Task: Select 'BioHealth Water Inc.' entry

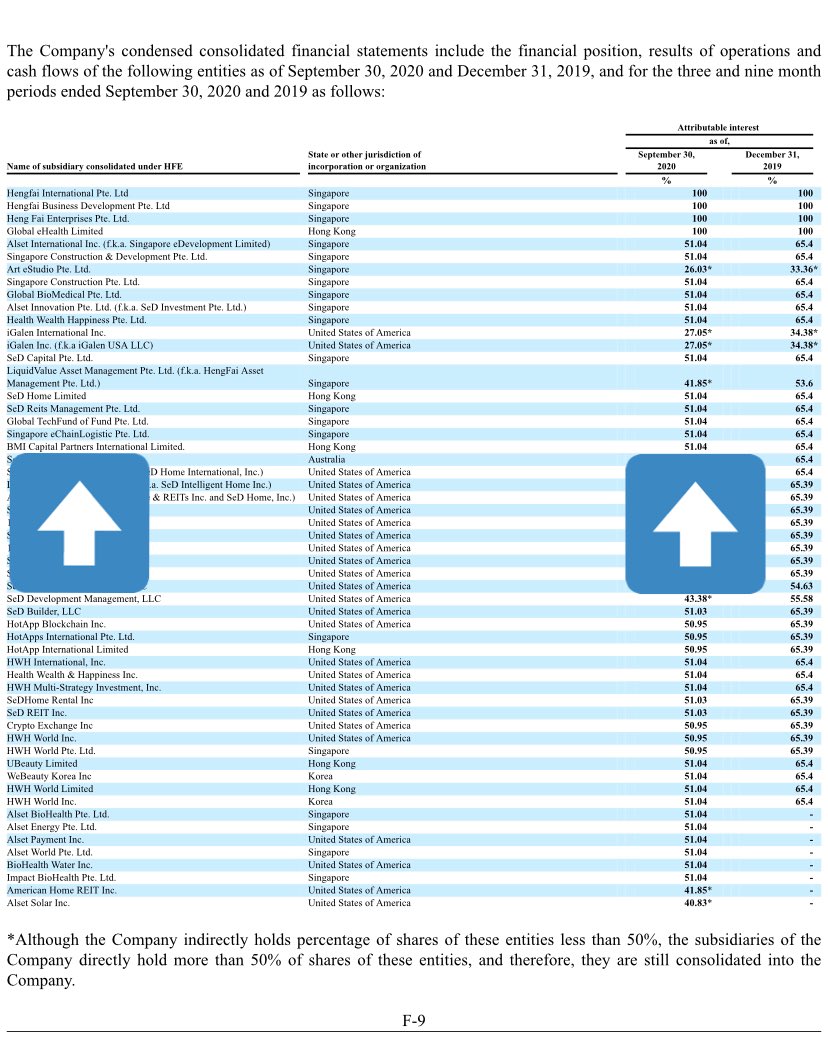Action: [x=50, y=865]
